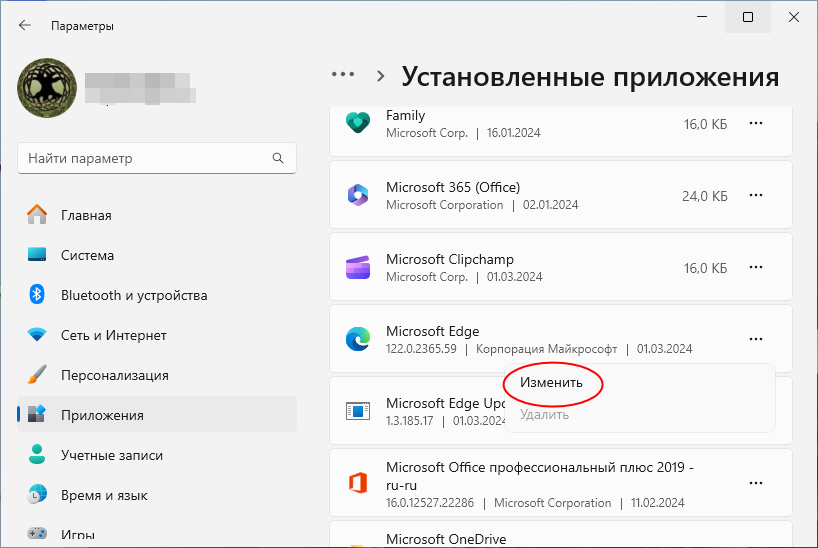818x548 pixels.
Task: Choose Удалить in the context menu
Action: [x=544, y=415]
